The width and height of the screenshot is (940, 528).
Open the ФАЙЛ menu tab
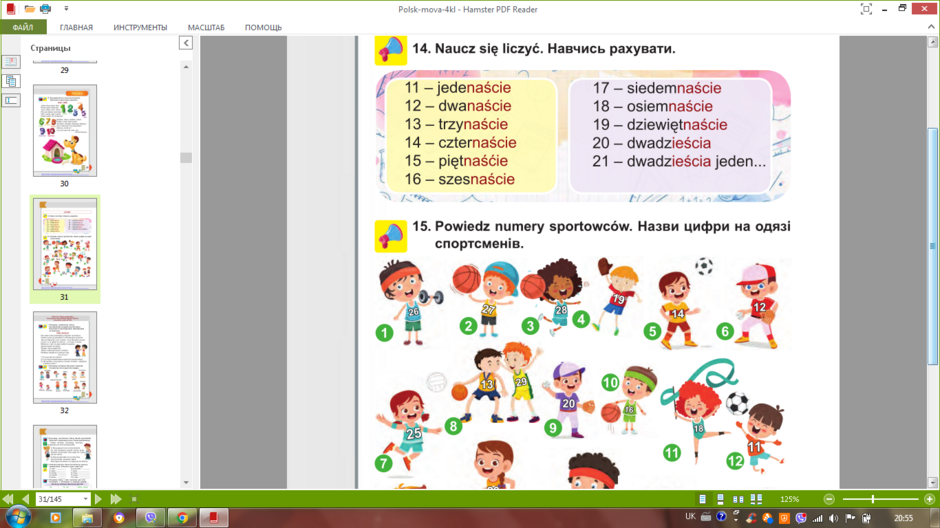coord(23,28)
